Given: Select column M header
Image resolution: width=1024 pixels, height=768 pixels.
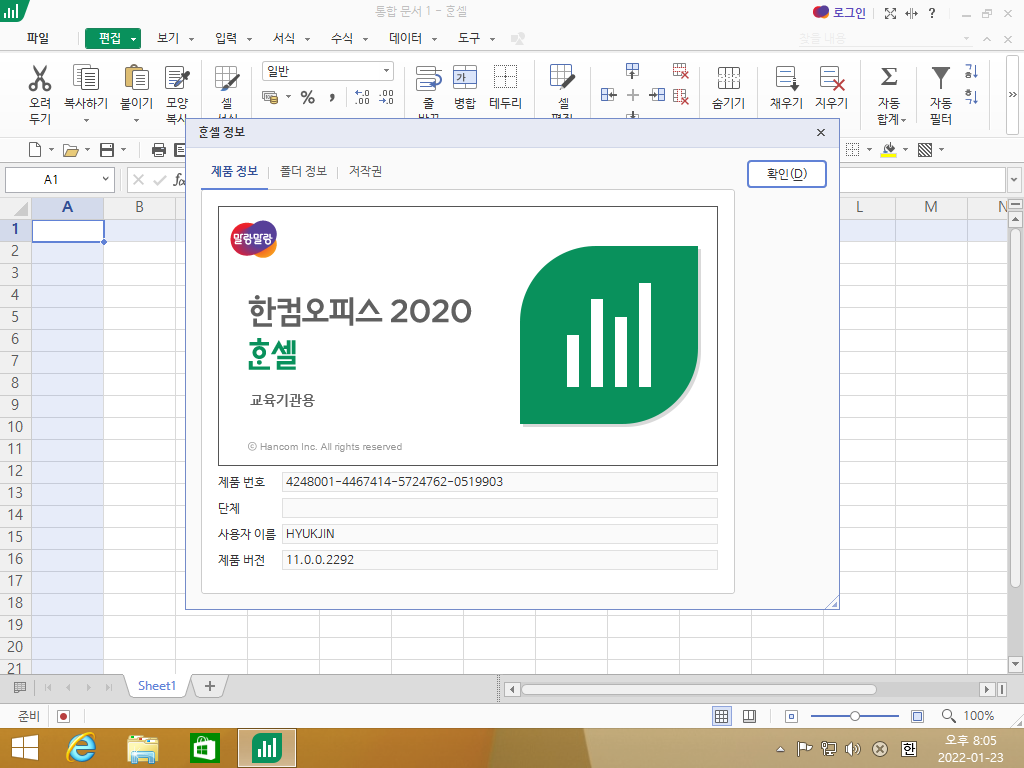Looking at the screenshot, I should click(x=931, y=207).
